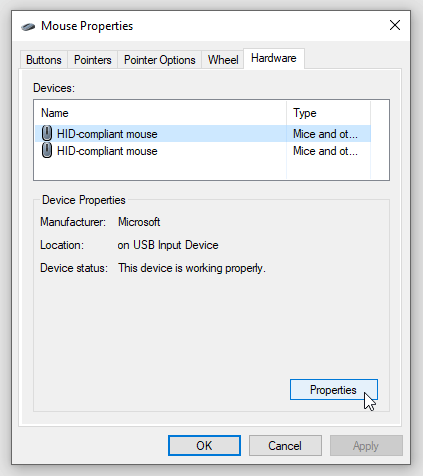Dismiss the dialog with Cancel

click(285, 445)
